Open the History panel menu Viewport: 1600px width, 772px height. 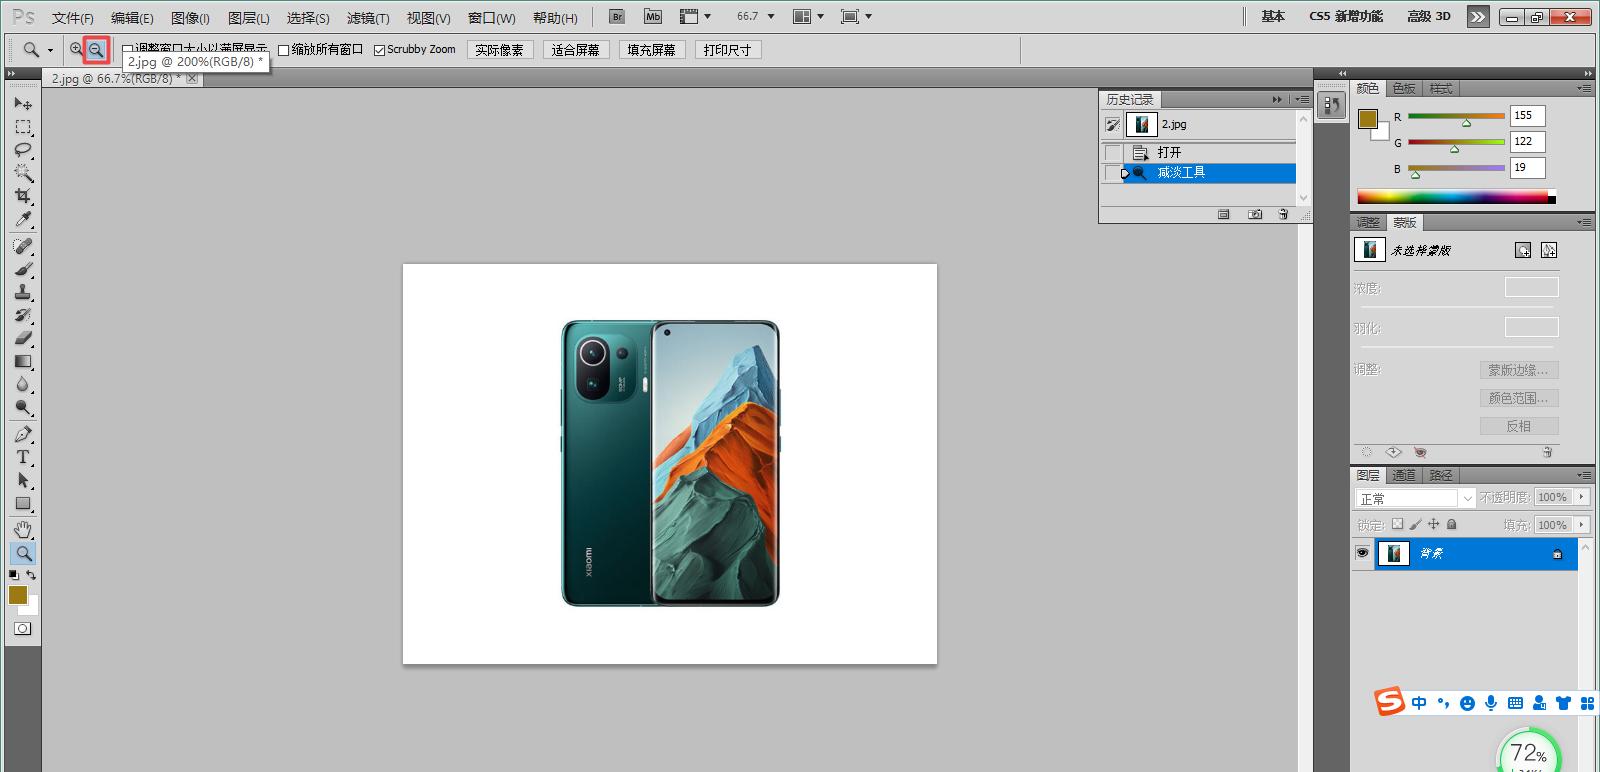[x=1301, y=99]
